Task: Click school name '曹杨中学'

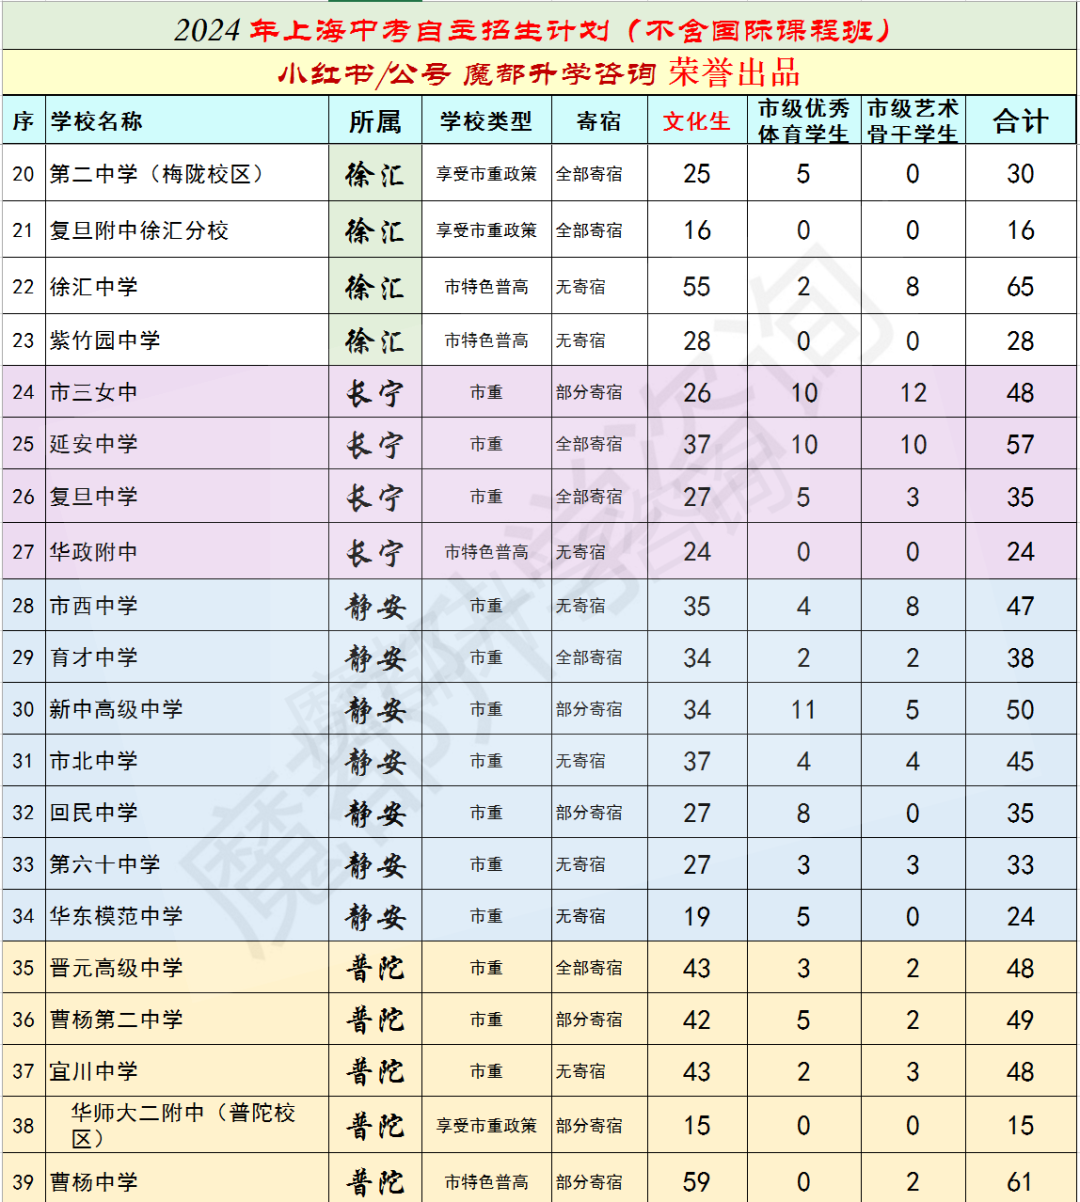Action: (94, 1183)
